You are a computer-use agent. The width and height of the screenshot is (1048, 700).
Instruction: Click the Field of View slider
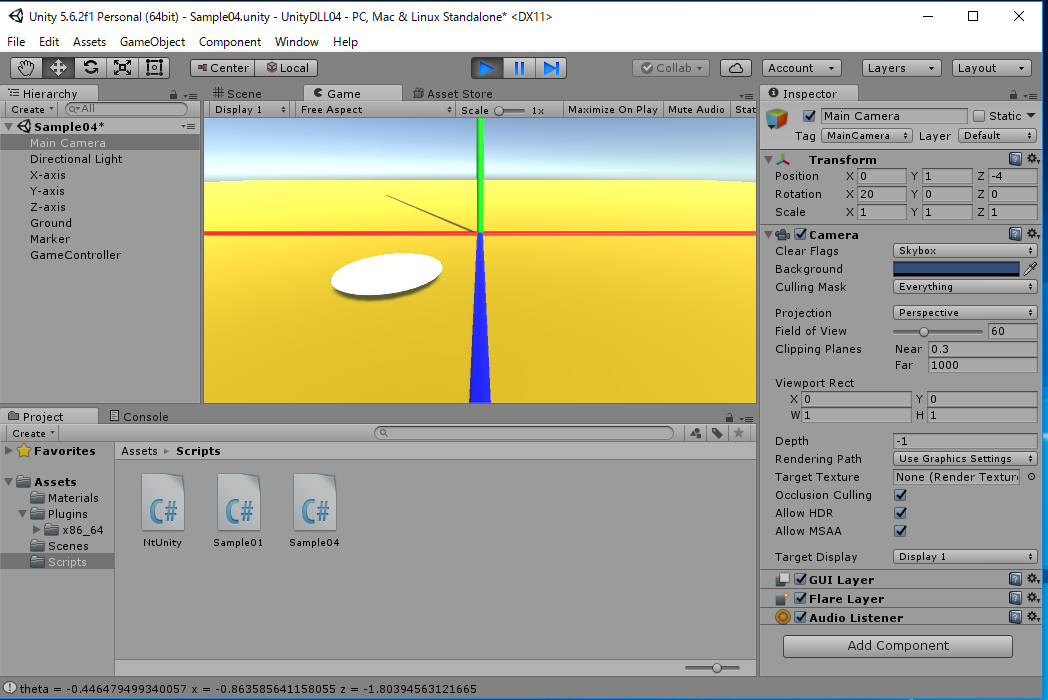(x=937, y=331)
